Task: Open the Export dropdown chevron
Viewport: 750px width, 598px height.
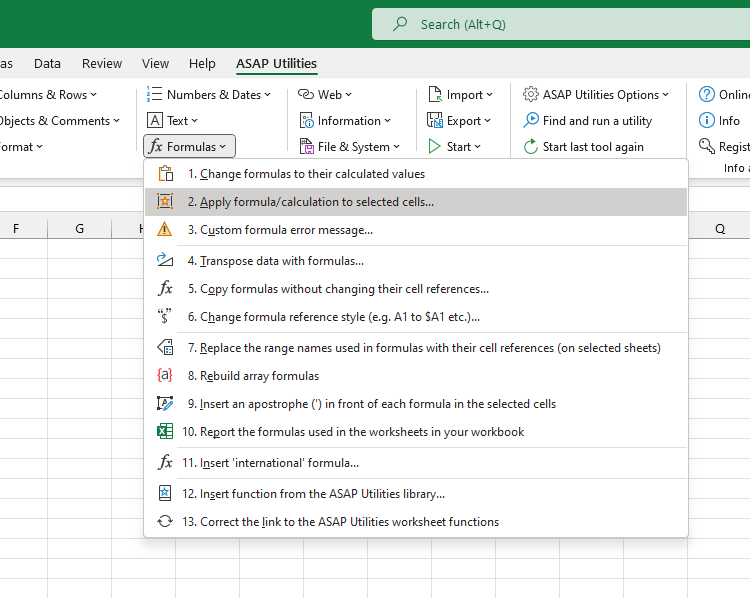Action: click(x=487, y=121)
